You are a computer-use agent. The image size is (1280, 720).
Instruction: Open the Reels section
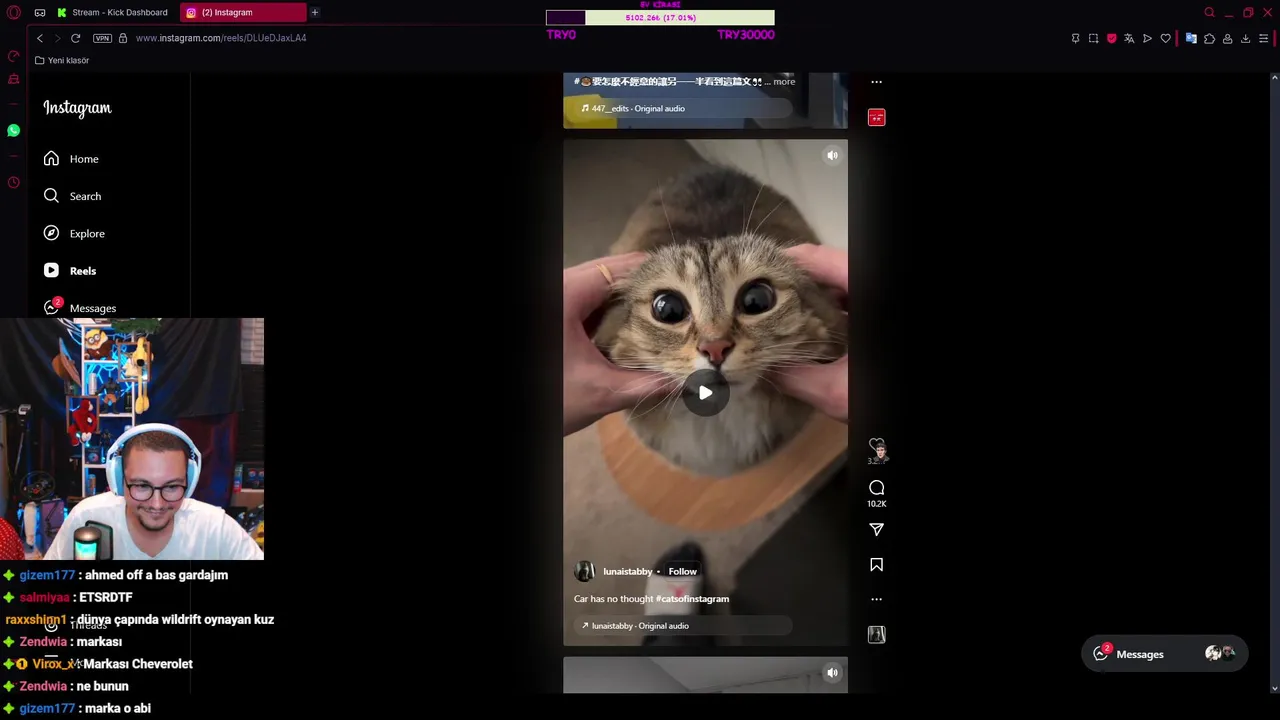(x=70, y=271)
